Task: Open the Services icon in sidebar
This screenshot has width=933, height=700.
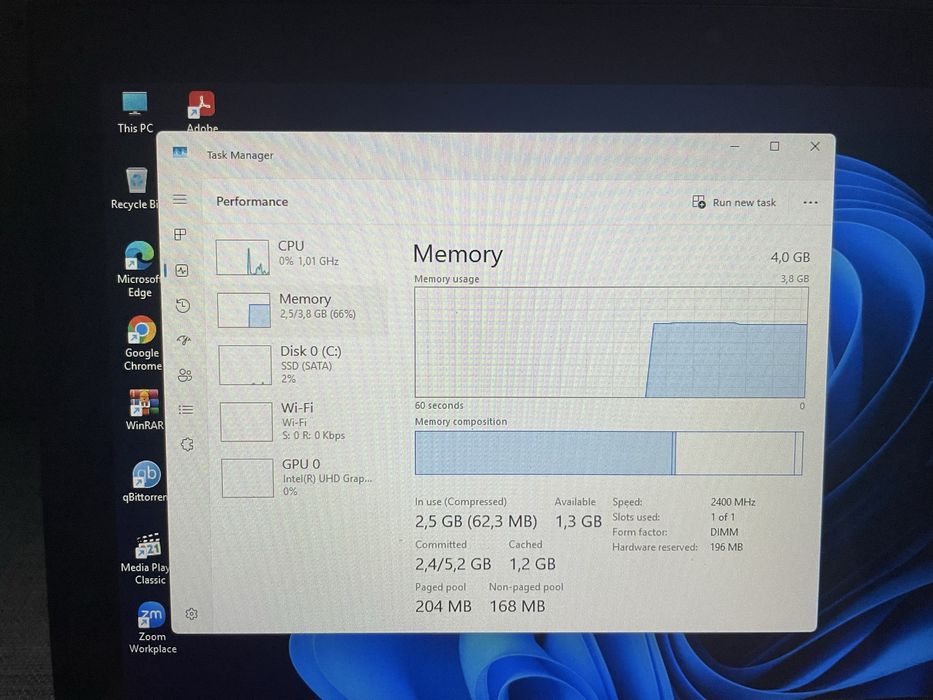Action: pyautogui.click(x=187, y=444)
